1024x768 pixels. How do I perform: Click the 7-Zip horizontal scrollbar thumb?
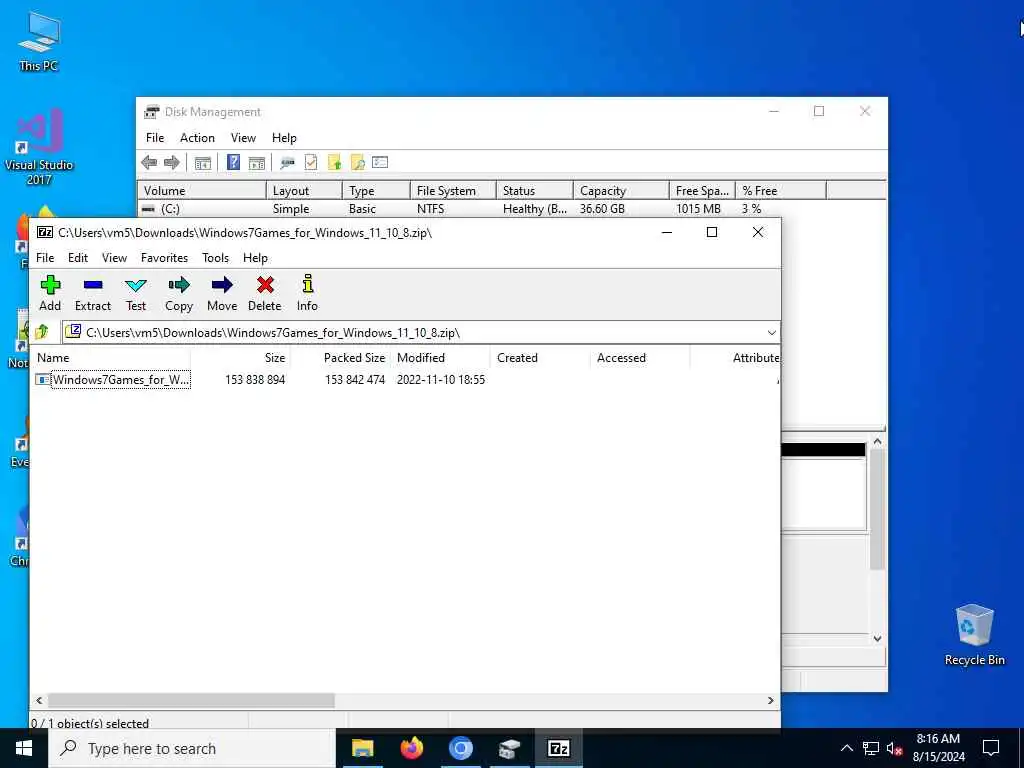click(x=191, y=700)
